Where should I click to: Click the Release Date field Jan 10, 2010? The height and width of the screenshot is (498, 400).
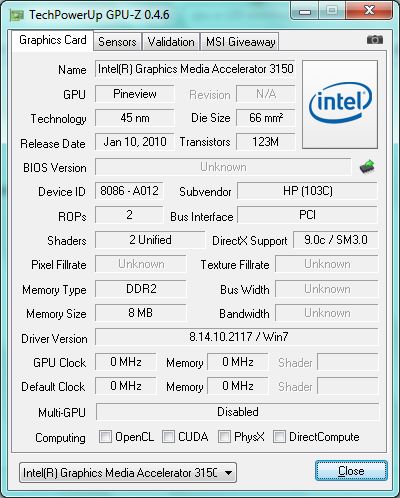pos(135,142)
